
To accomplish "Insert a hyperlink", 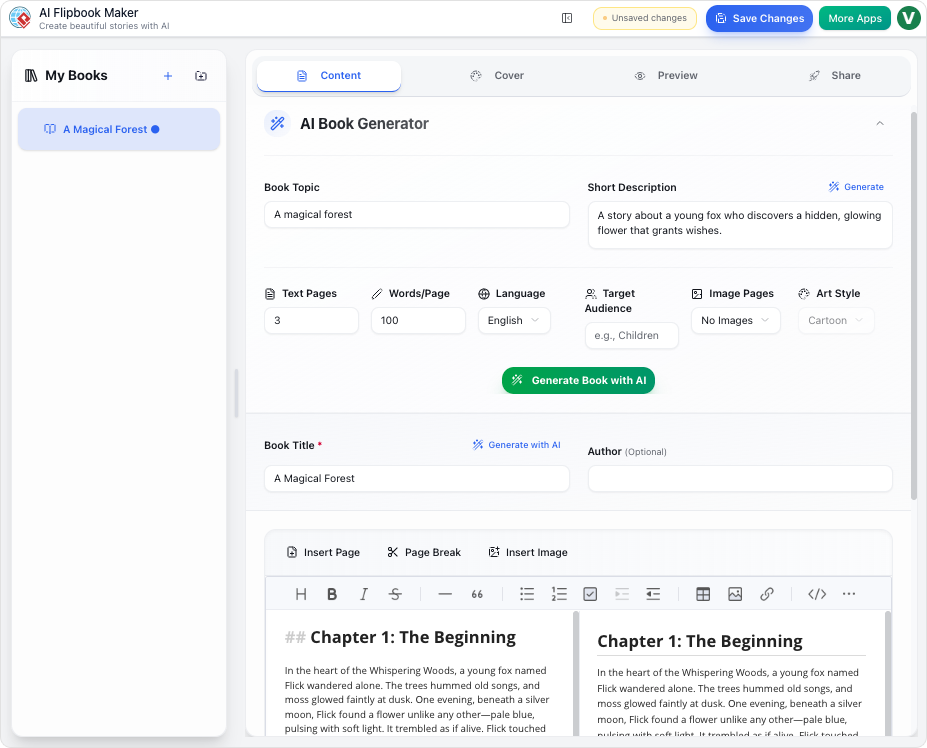I will tap(767, 593).
